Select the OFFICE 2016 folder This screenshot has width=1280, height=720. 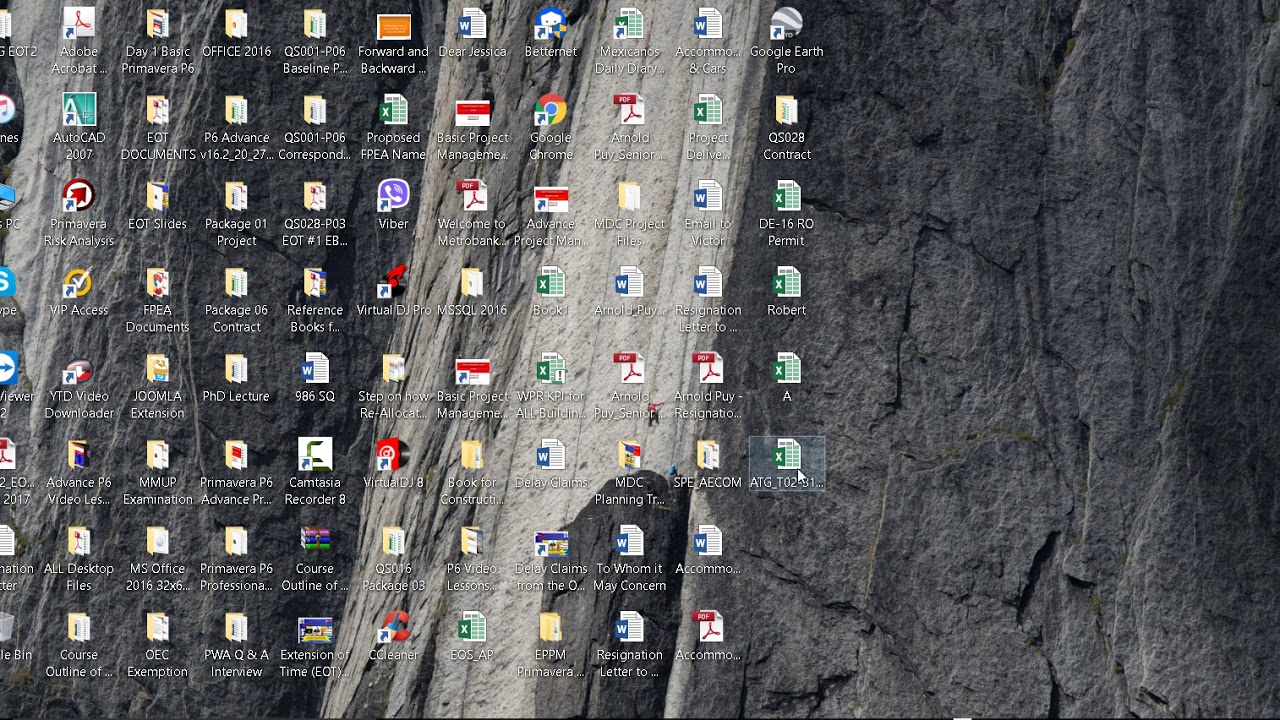point(236,24)
